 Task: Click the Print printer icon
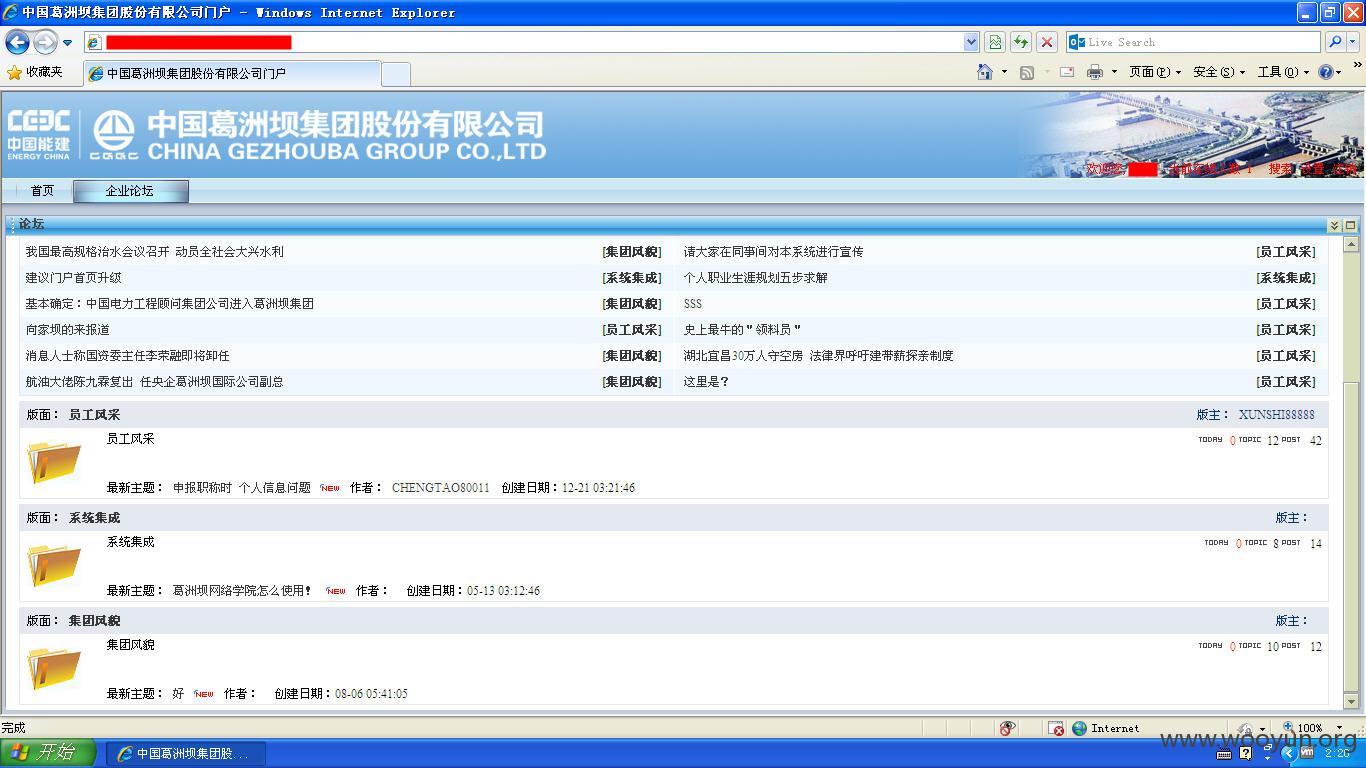1095,72
